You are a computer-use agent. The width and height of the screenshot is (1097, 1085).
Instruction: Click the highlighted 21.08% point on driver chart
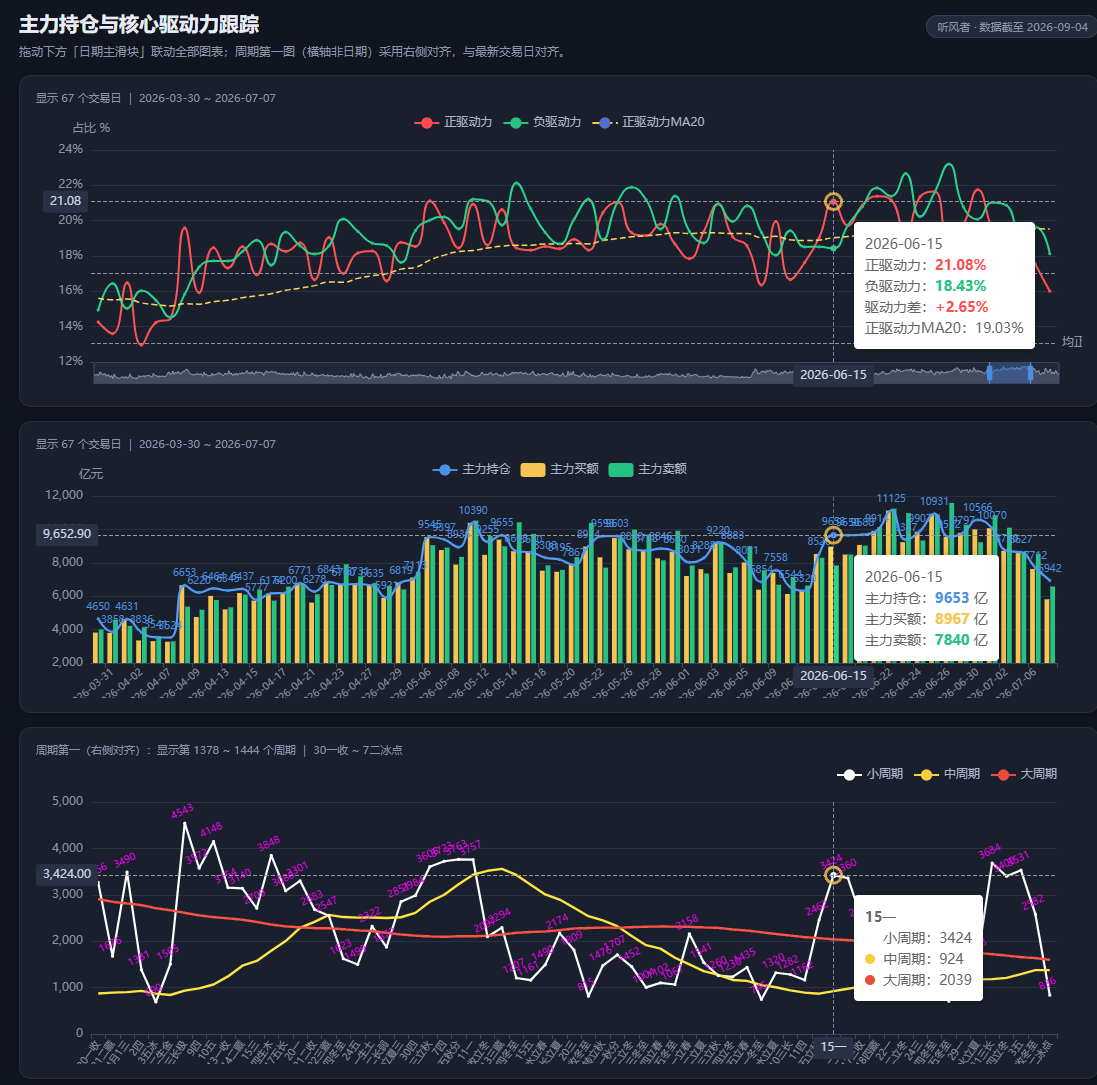(x=833, y=202)
